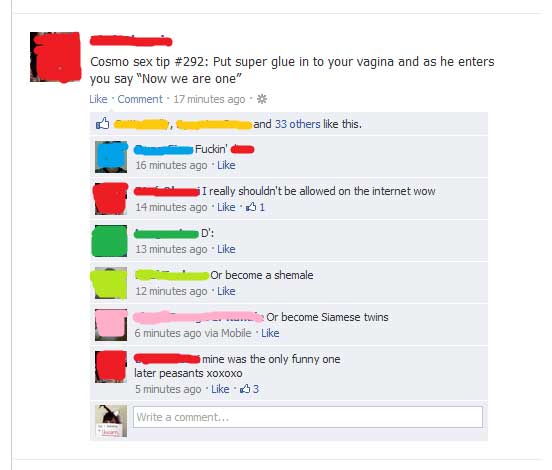
Task: Like the 'Fuckin'' comment from 16 minutes ago
Action: click(x=226, y=165)
